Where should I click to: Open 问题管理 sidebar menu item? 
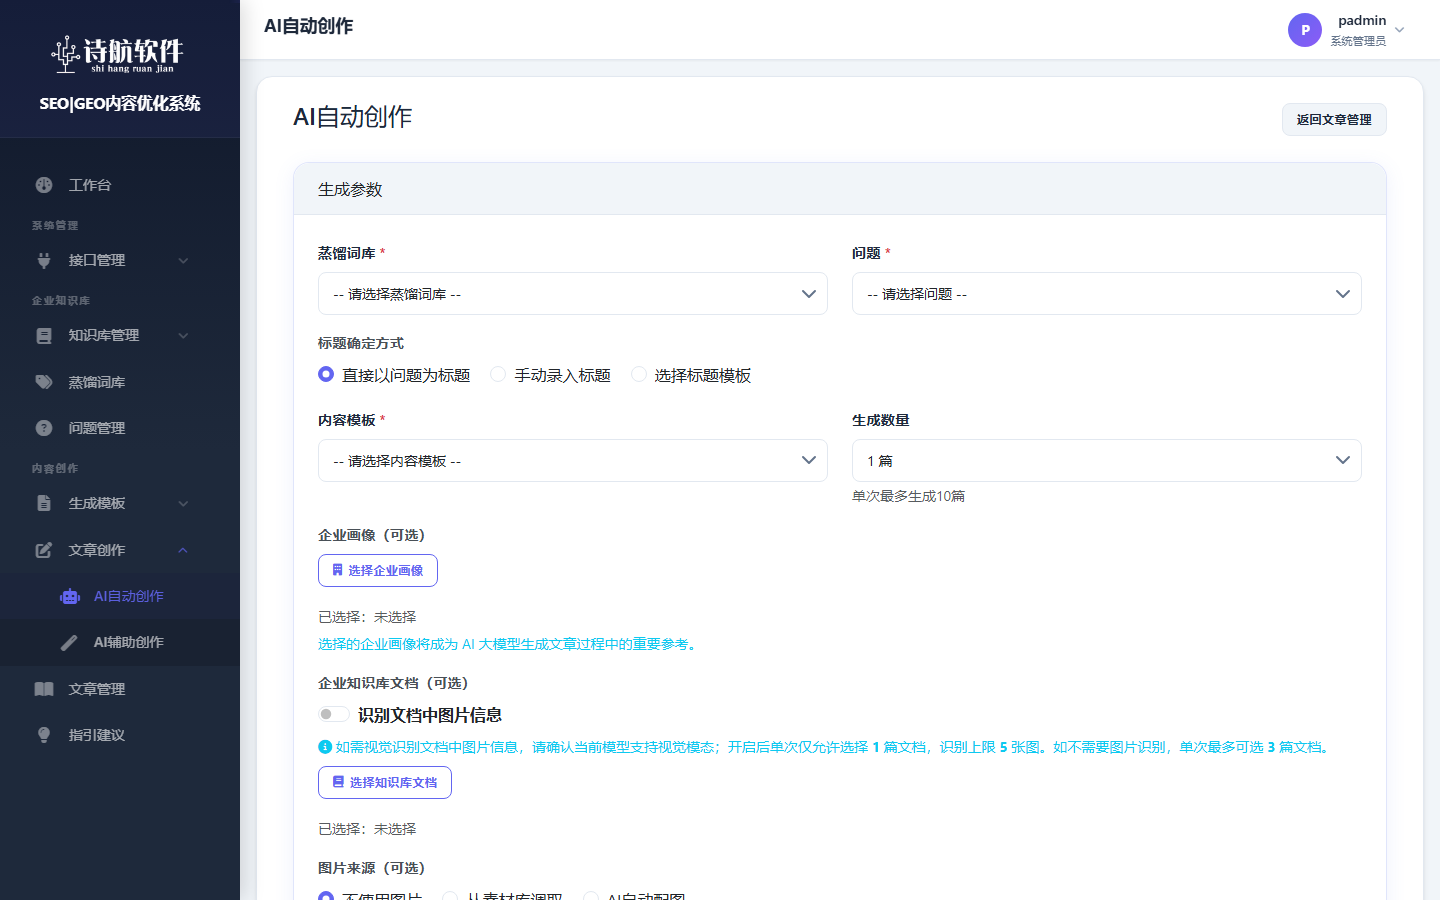pyautogui.click(x=120, y=428)
